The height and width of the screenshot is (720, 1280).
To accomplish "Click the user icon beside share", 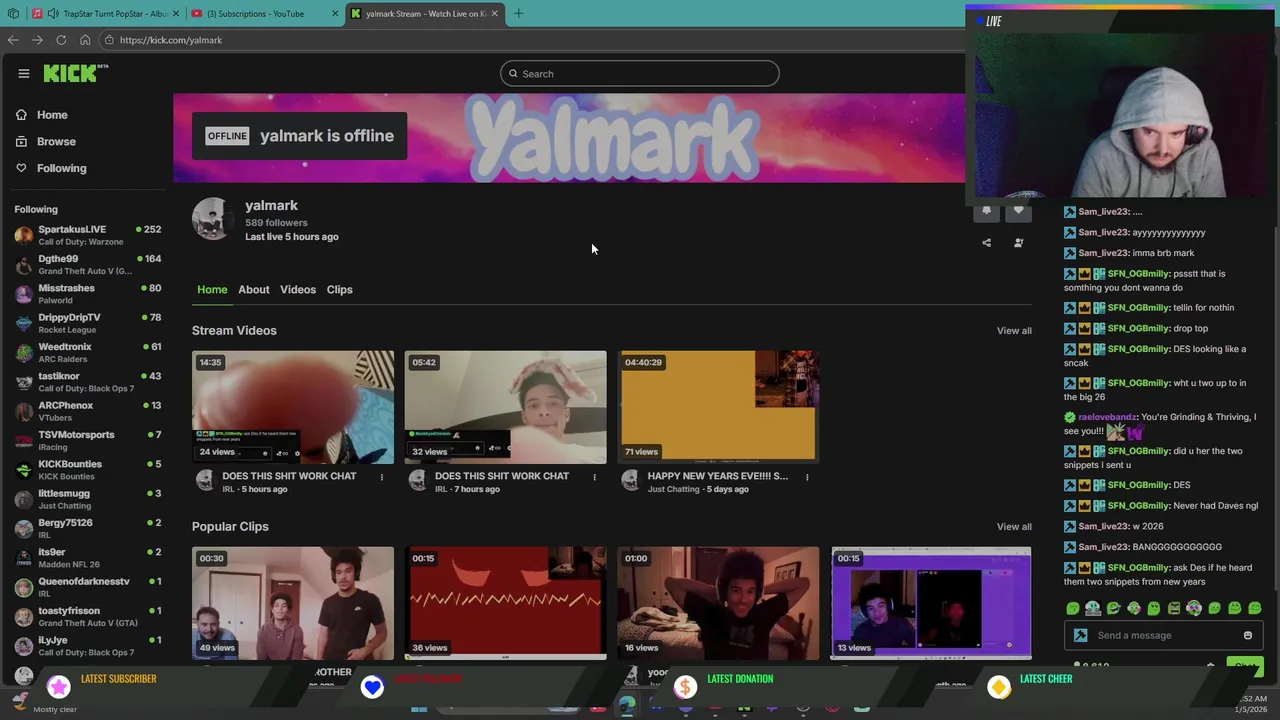I will [1018, 243].
